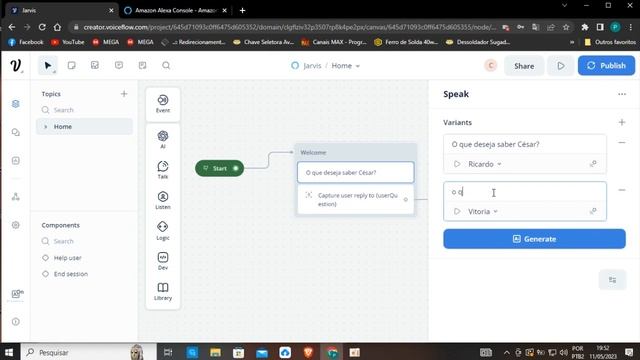The width and height of the screenshot is (640, 360).
Task: Select the markup text tool
Action: click(x=142, y=66)
